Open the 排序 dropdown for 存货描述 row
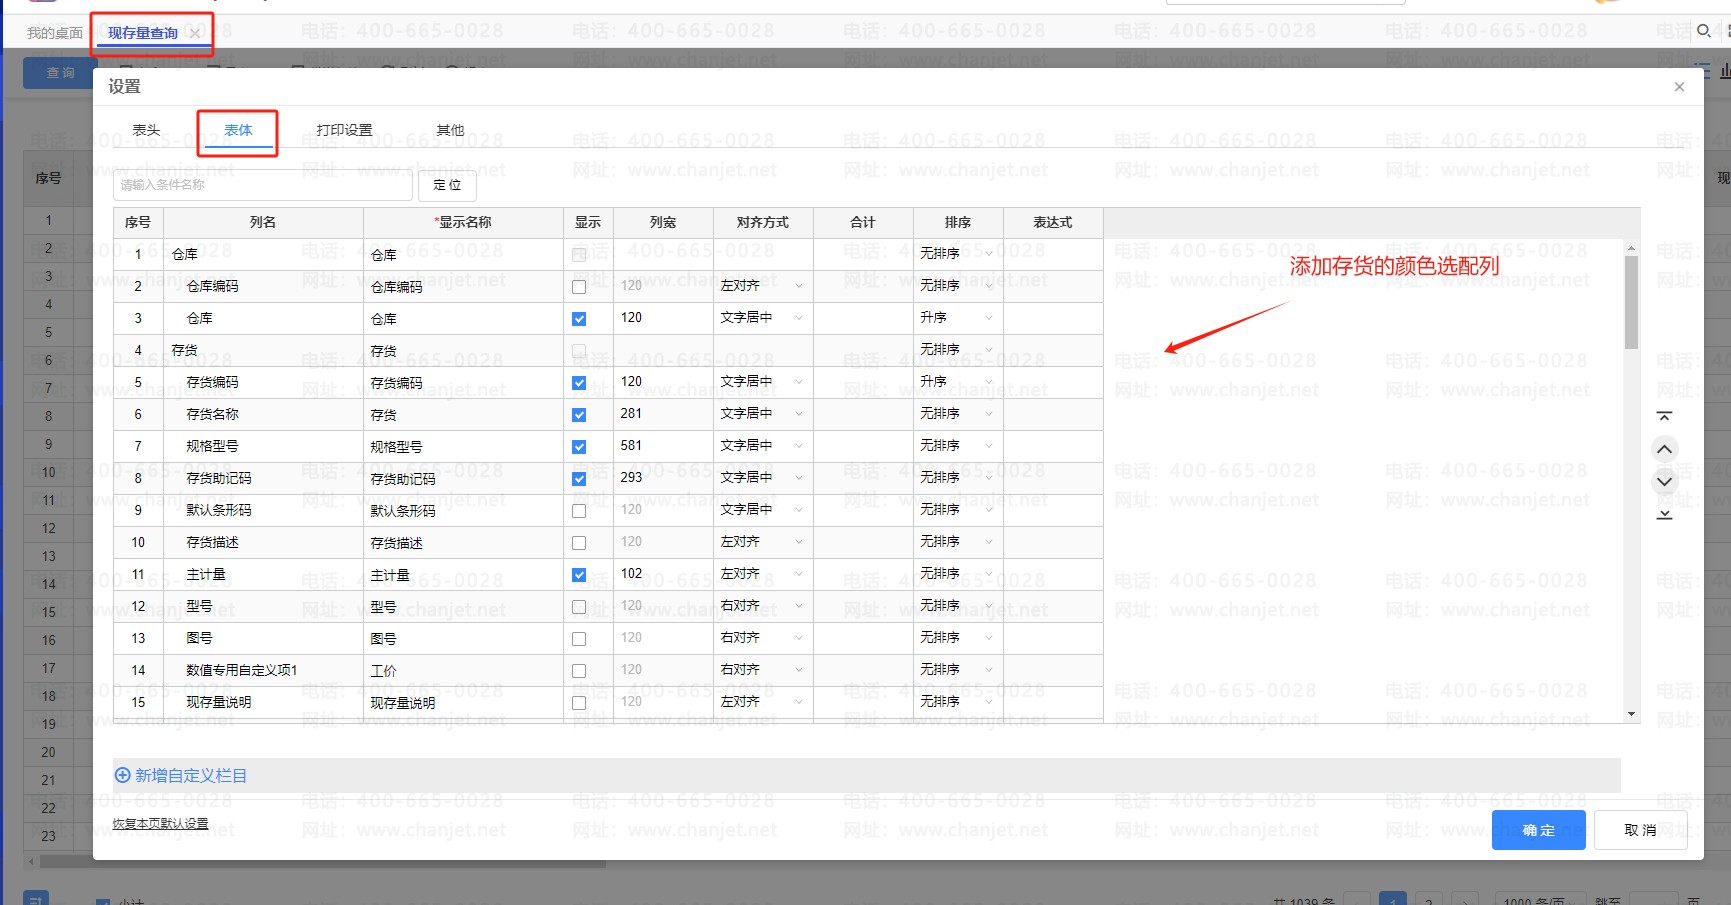The height and width of the screenshot is (905, 1731). click(x=957, y=542)
